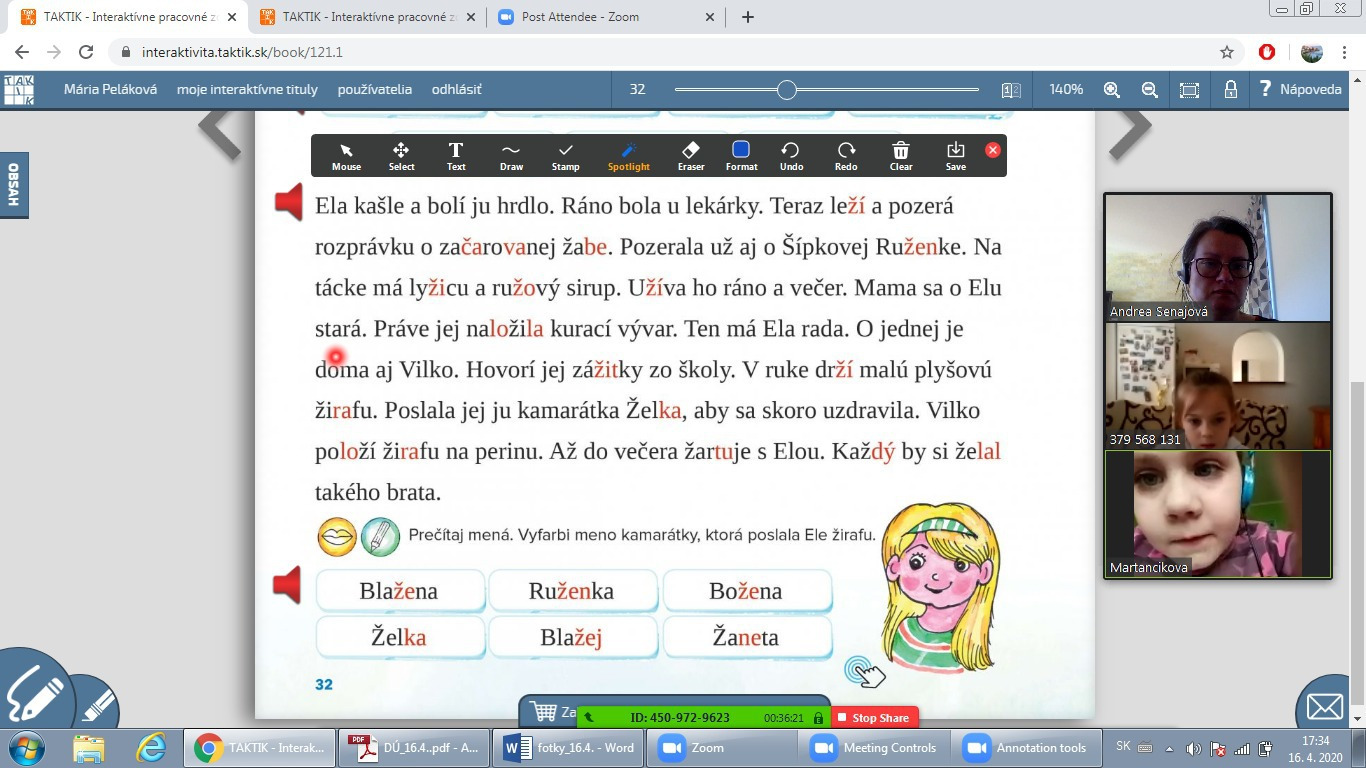Click the page navigation slider handle
Image resolution: width=1366 pixels, height=768 pixels.
pos(787,90)
